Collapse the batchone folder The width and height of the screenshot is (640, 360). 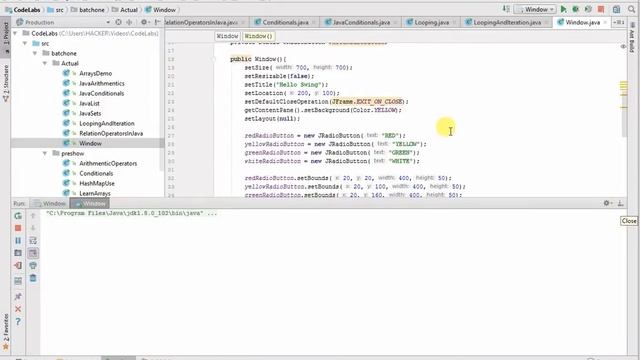pyautogui.click(x=35, y=53)
